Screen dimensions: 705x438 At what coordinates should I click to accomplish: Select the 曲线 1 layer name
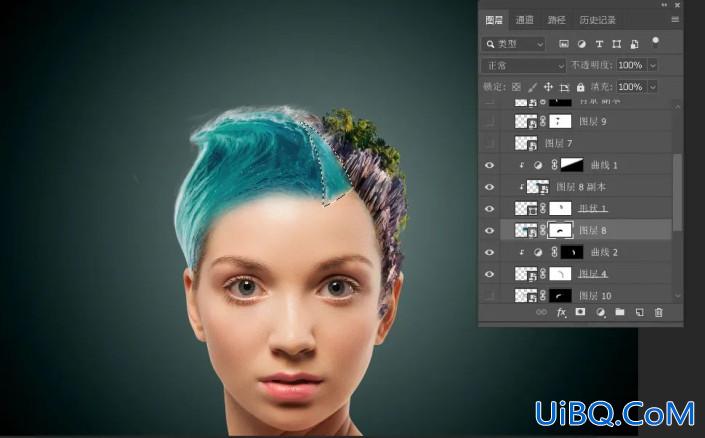click(604, 165)
